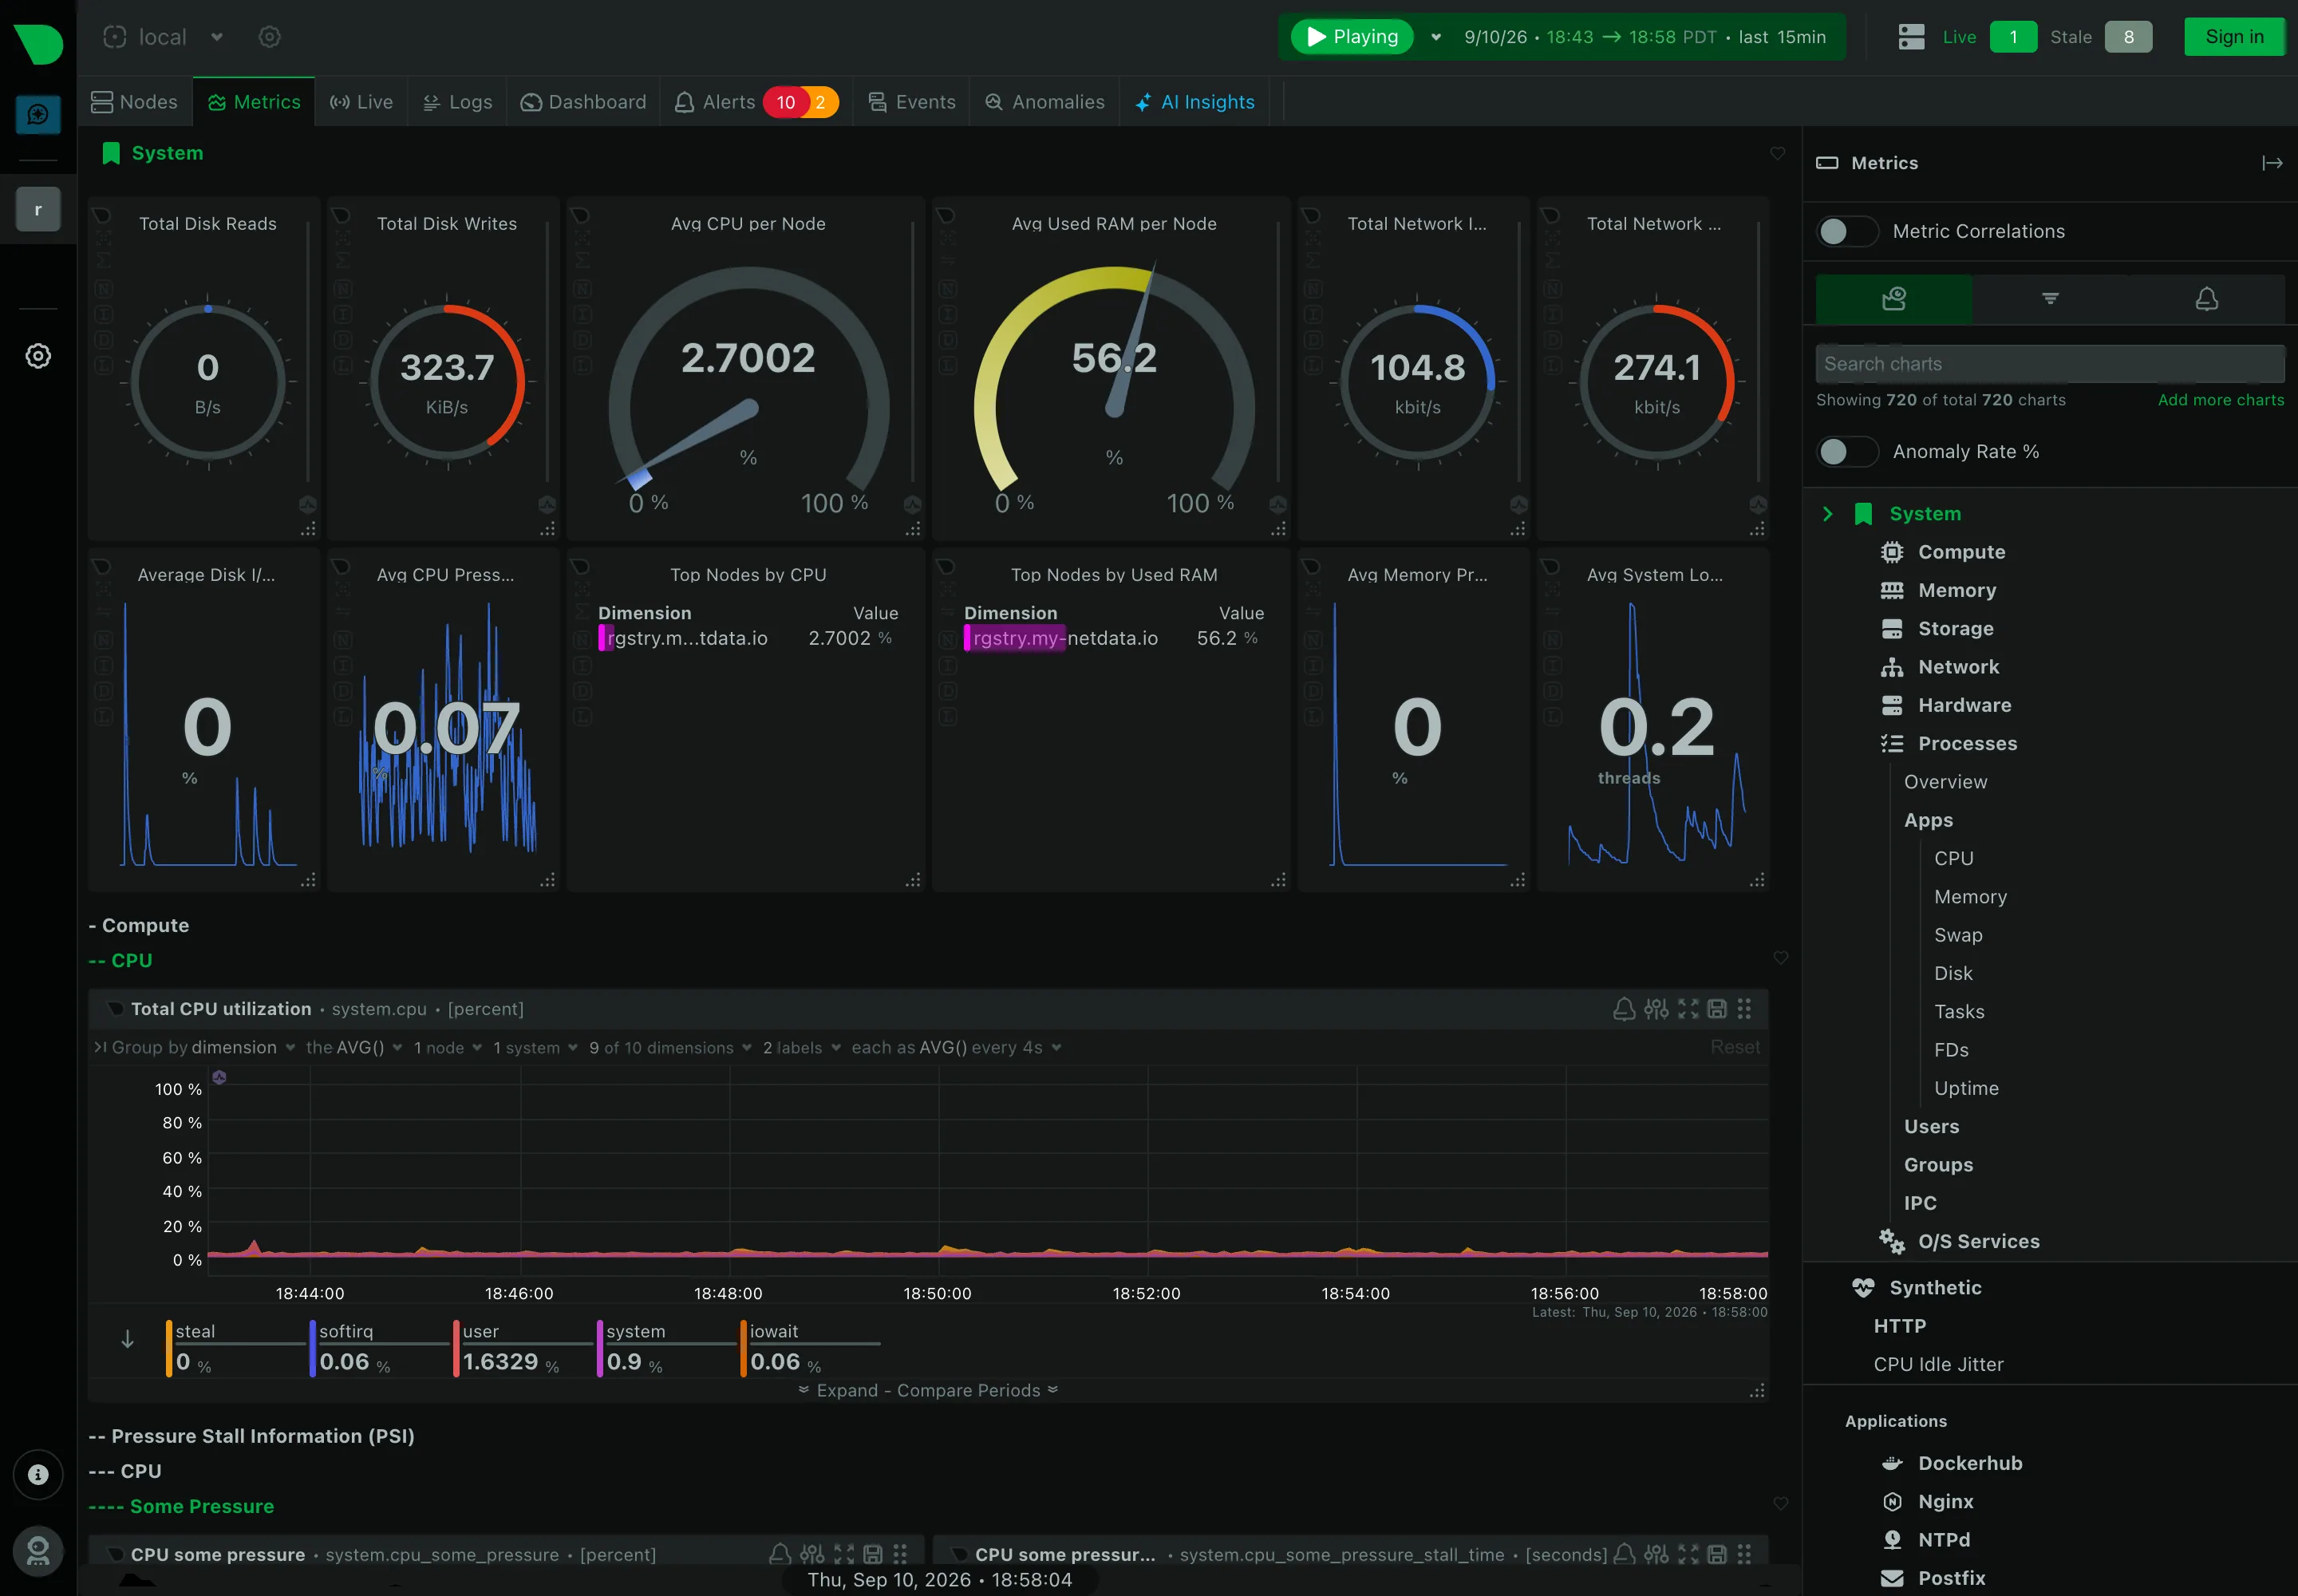The width and height of the screenshot is (2298, 1596).
Task: Click Reset on CPU chart filters
Action: point(1734,1047)
